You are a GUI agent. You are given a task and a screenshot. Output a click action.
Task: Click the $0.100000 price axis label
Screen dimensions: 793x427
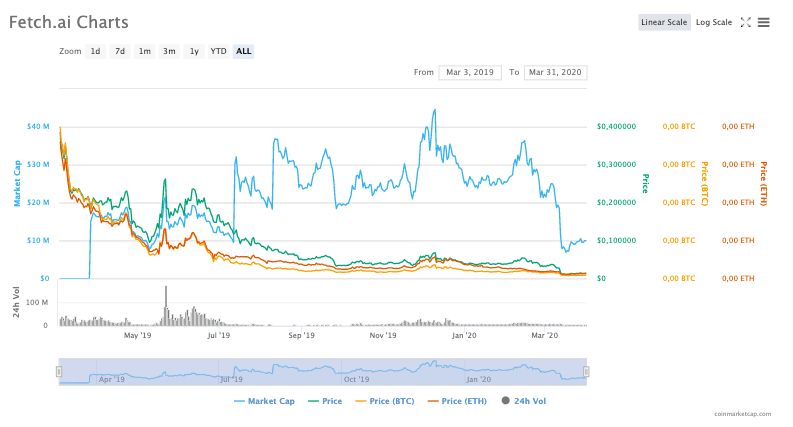(616, 240)
